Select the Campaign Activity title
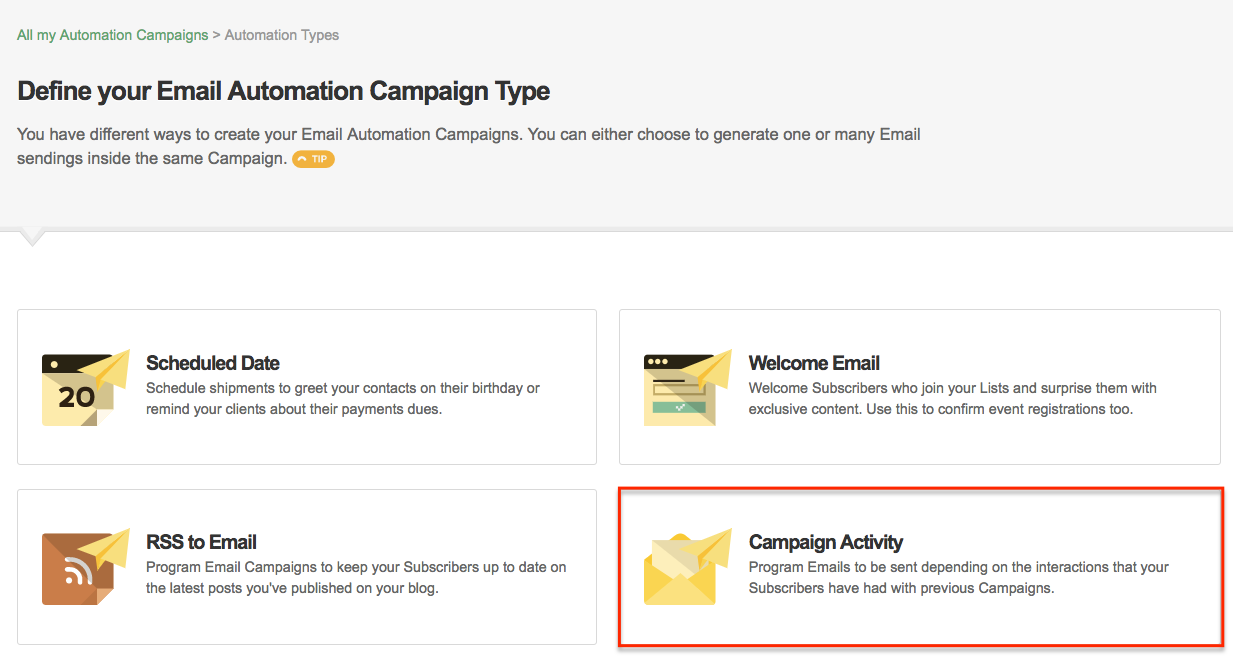This screenshot has height=656, width=1233. click(826, 542)
